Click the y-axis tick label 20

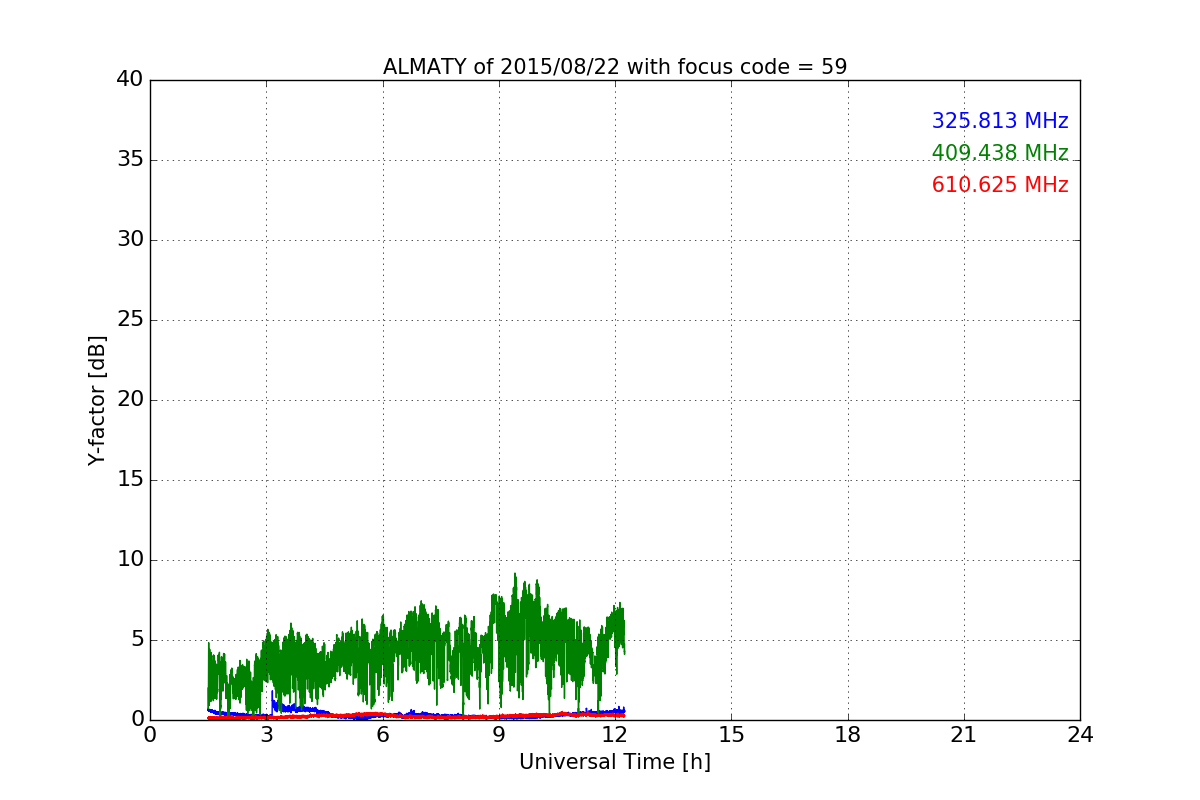coord(130,400)
